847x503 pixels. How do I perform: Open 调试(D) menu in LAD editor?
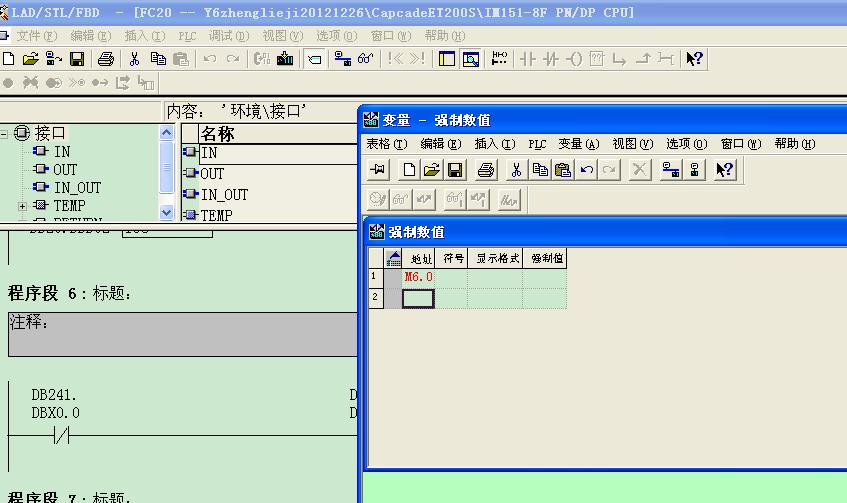pos(229,36)
